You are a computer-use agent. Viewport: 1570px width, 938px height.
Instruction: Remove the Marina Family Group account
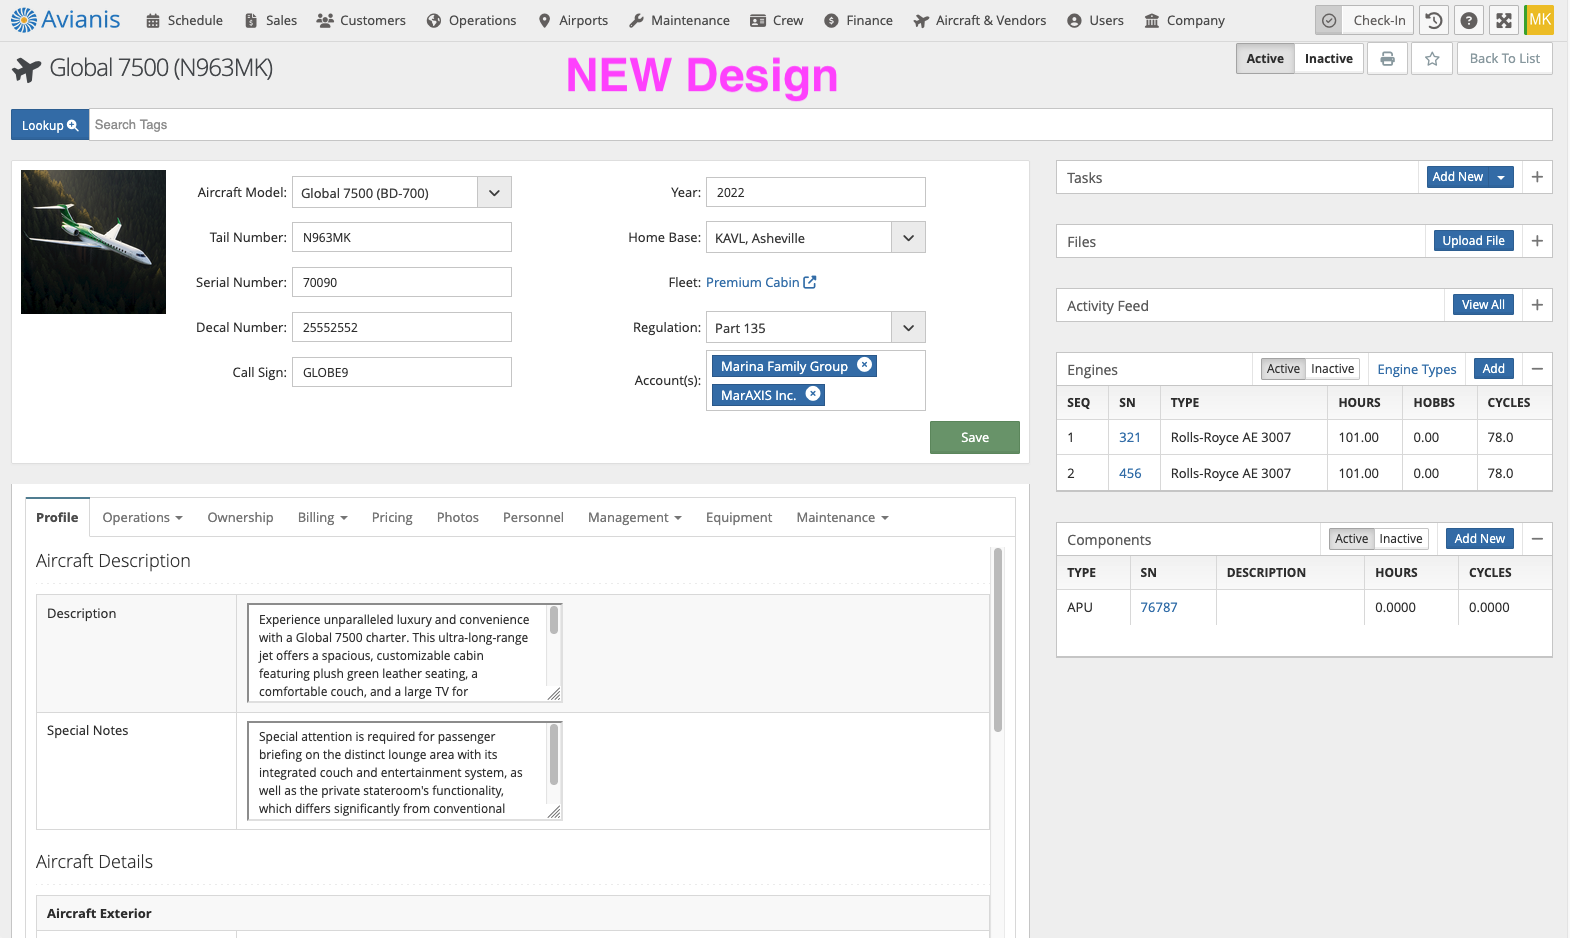(865, 365)
